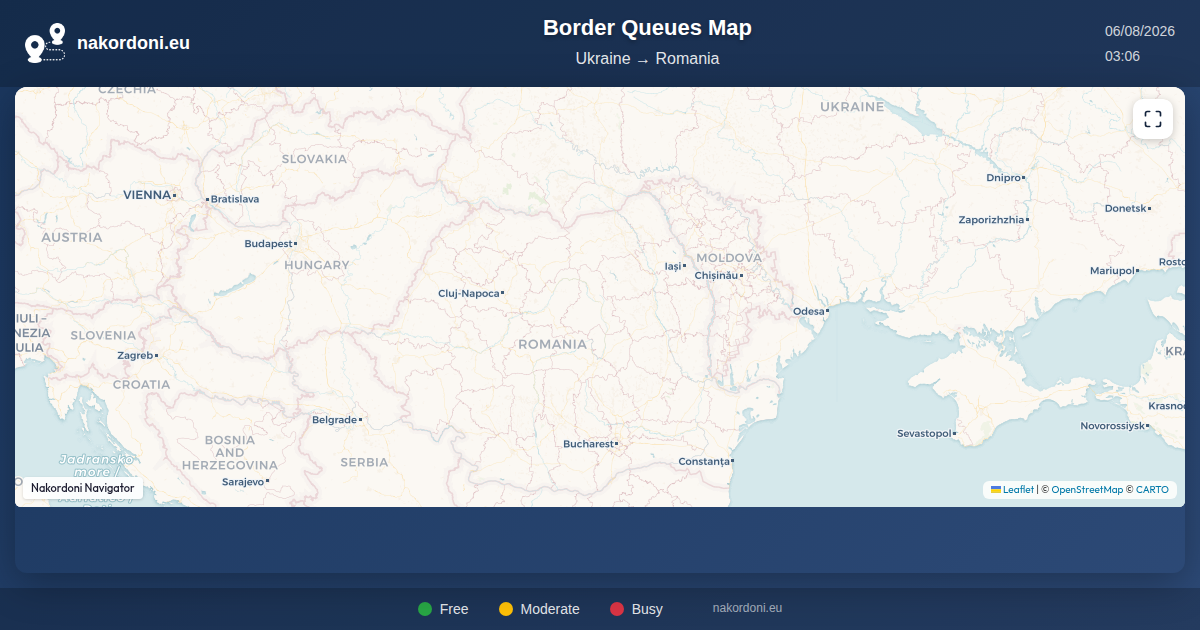Click the time 03:06

tap(1122, 56)
